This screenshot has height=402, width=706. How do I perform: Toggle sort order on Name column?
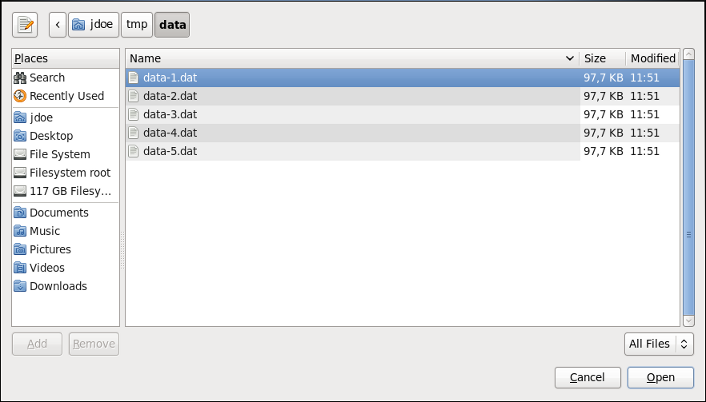click(x=353, y=58)
